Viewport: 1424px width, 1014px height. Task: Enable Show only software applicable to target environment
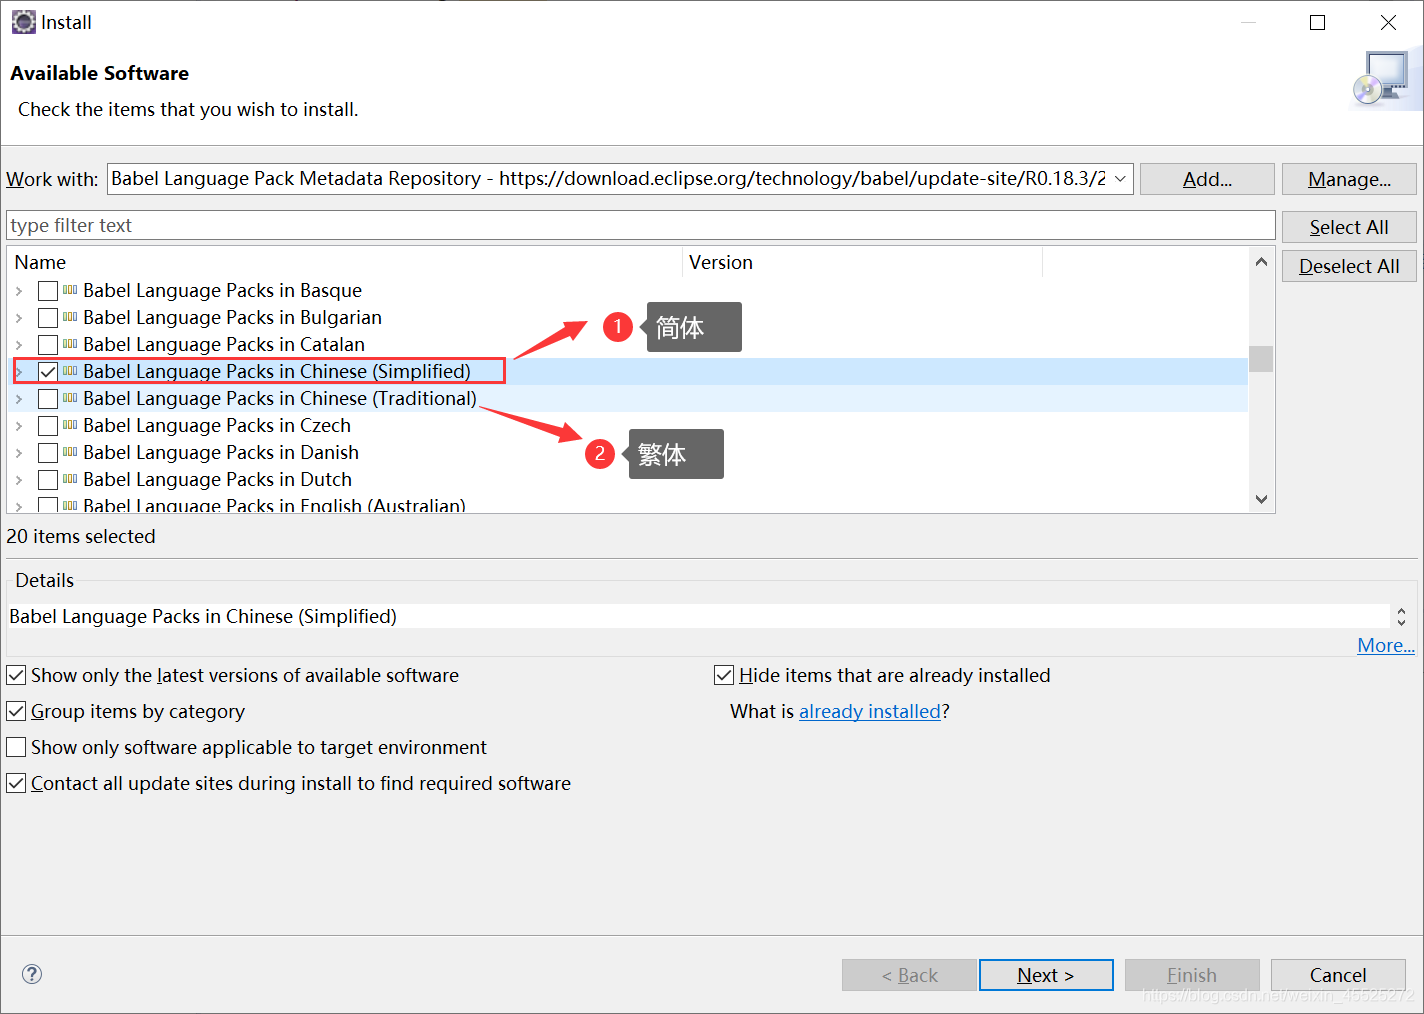click(x=16, y=747)
